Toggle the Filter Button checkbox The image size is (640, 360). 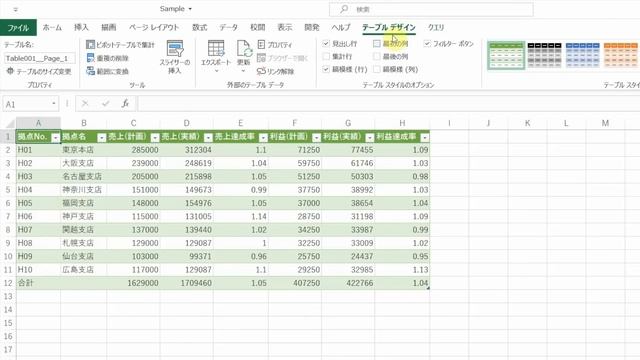pyautogui.click(x=427, y=43)
